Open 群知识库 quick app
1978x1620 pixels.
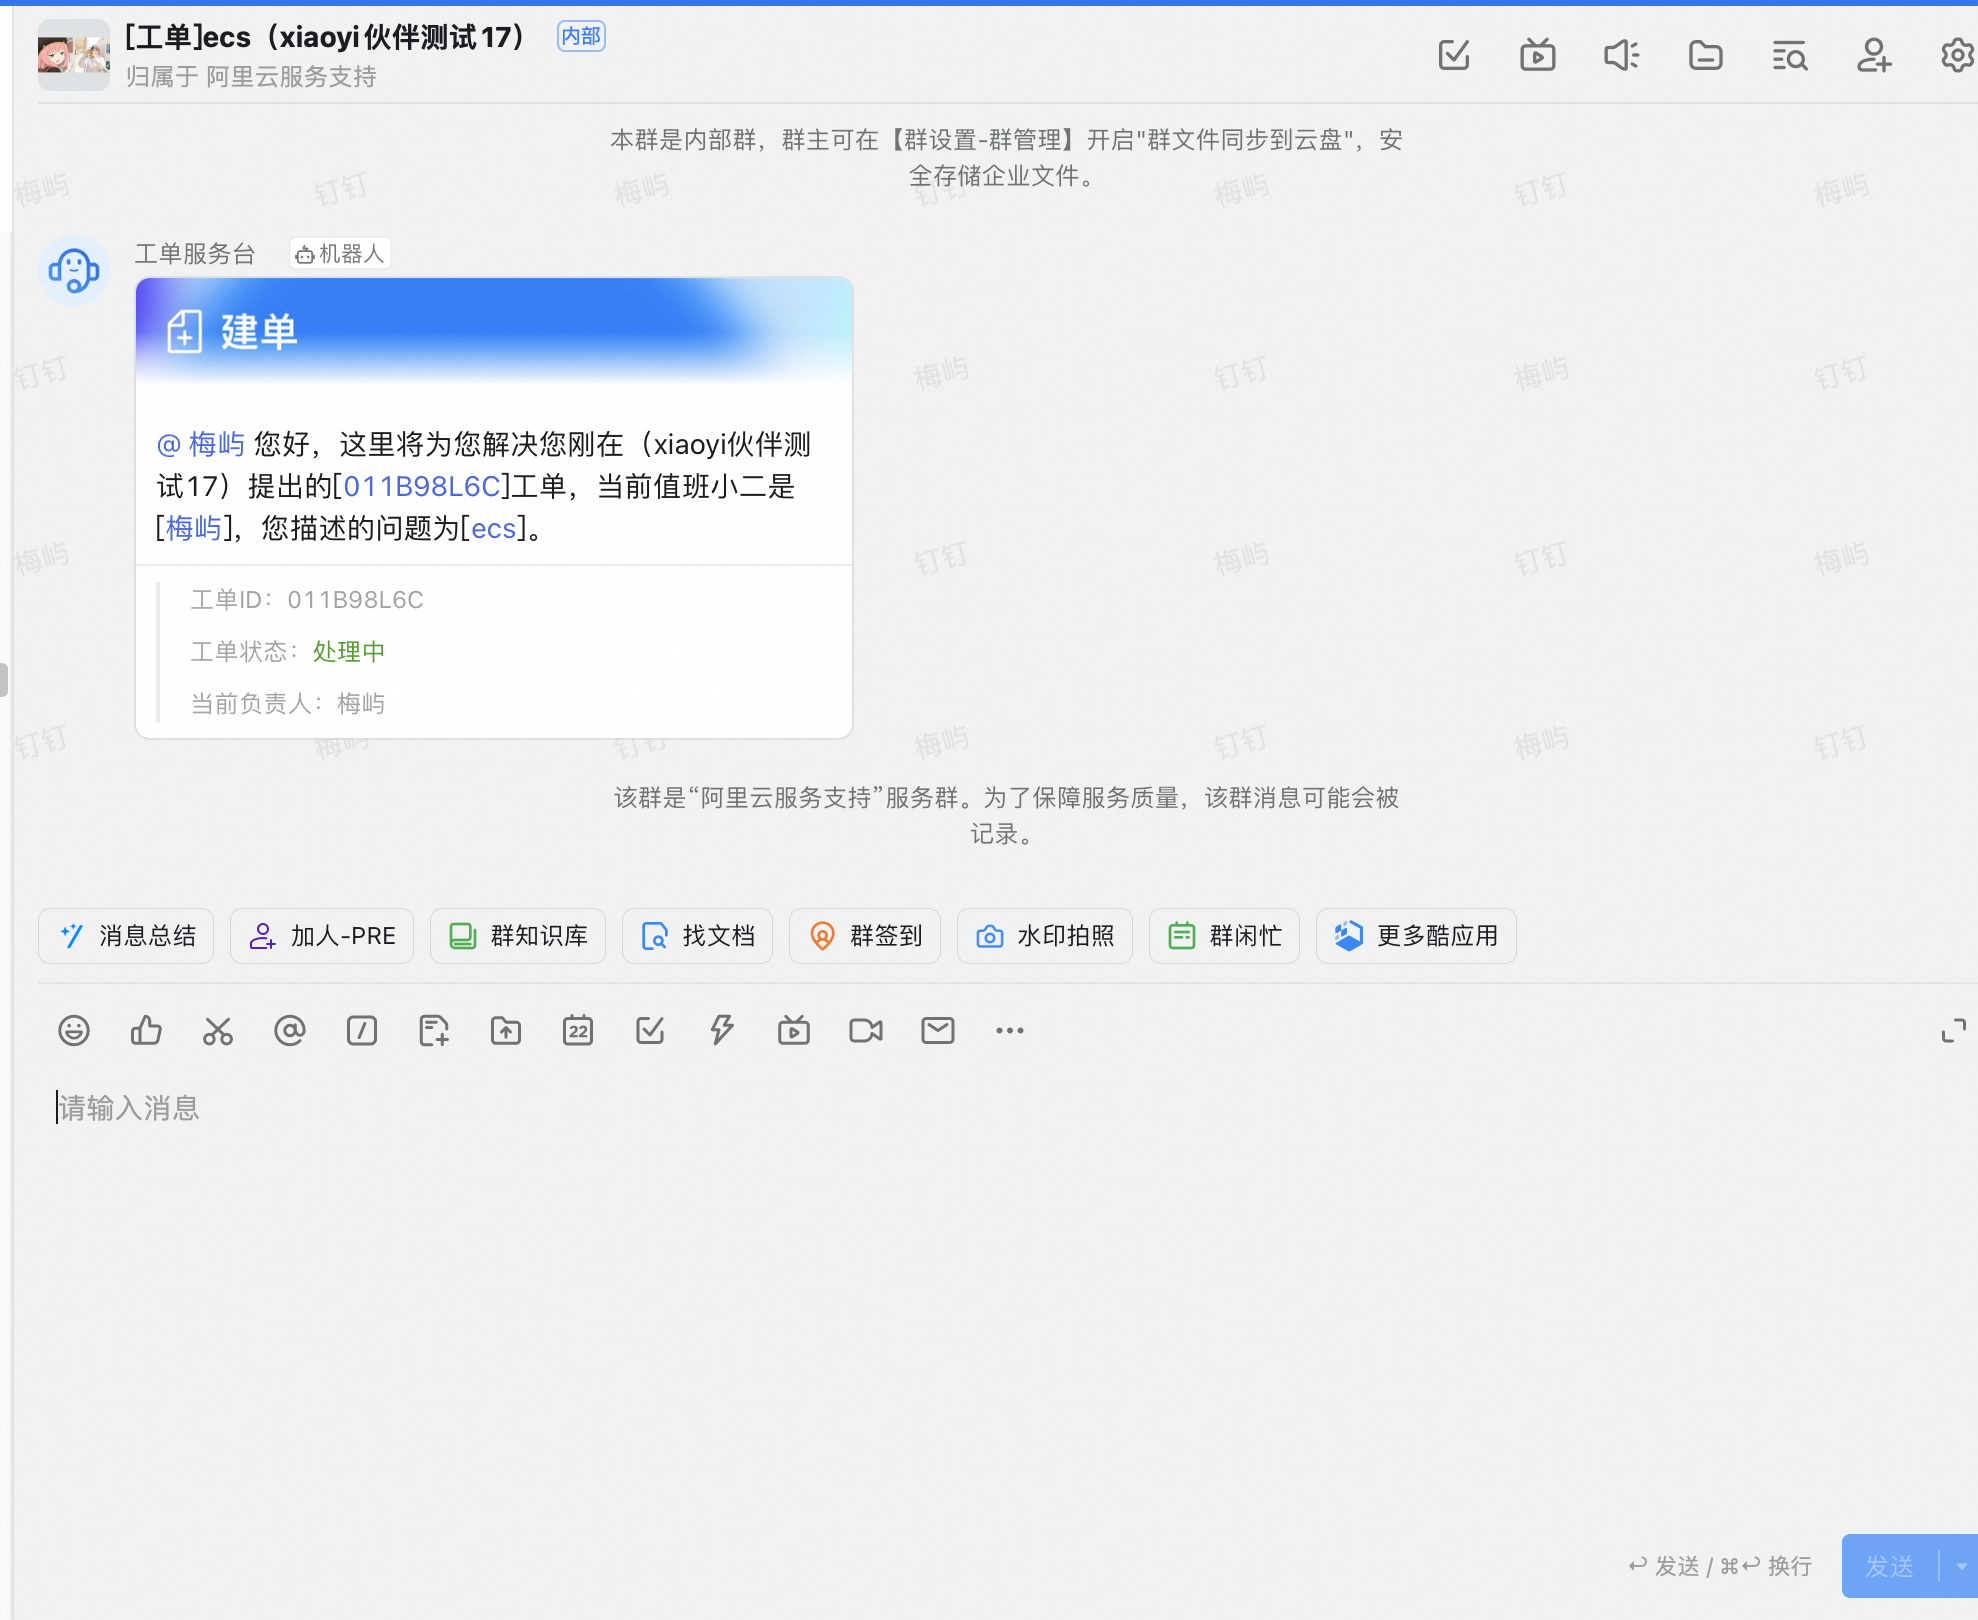tap(518, 936)
